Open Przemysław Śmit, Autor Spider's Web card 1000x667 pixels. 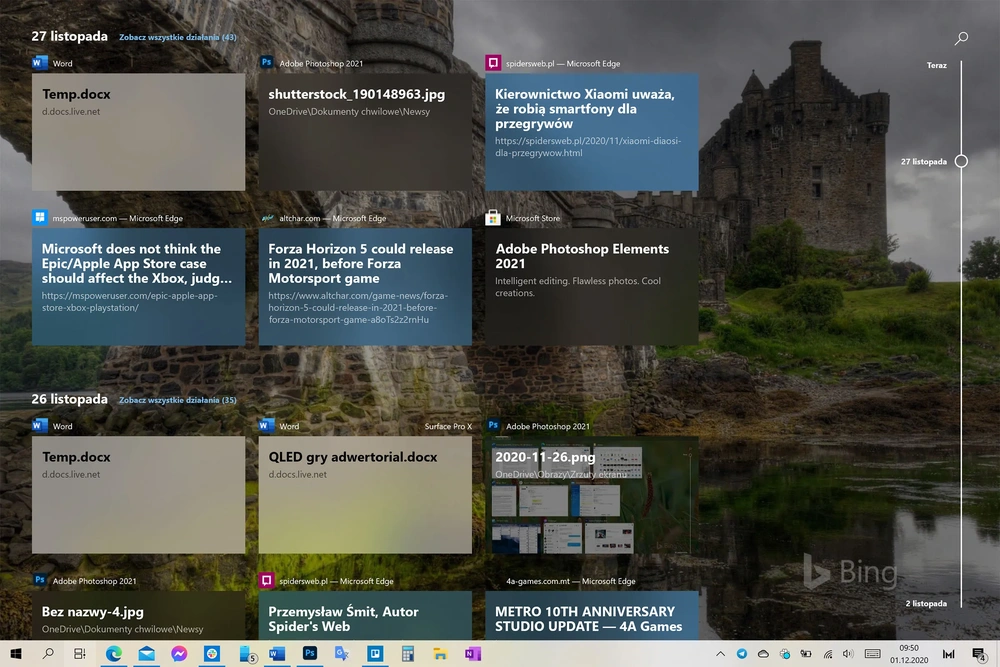pyautogui.click(x=365, y=615)
